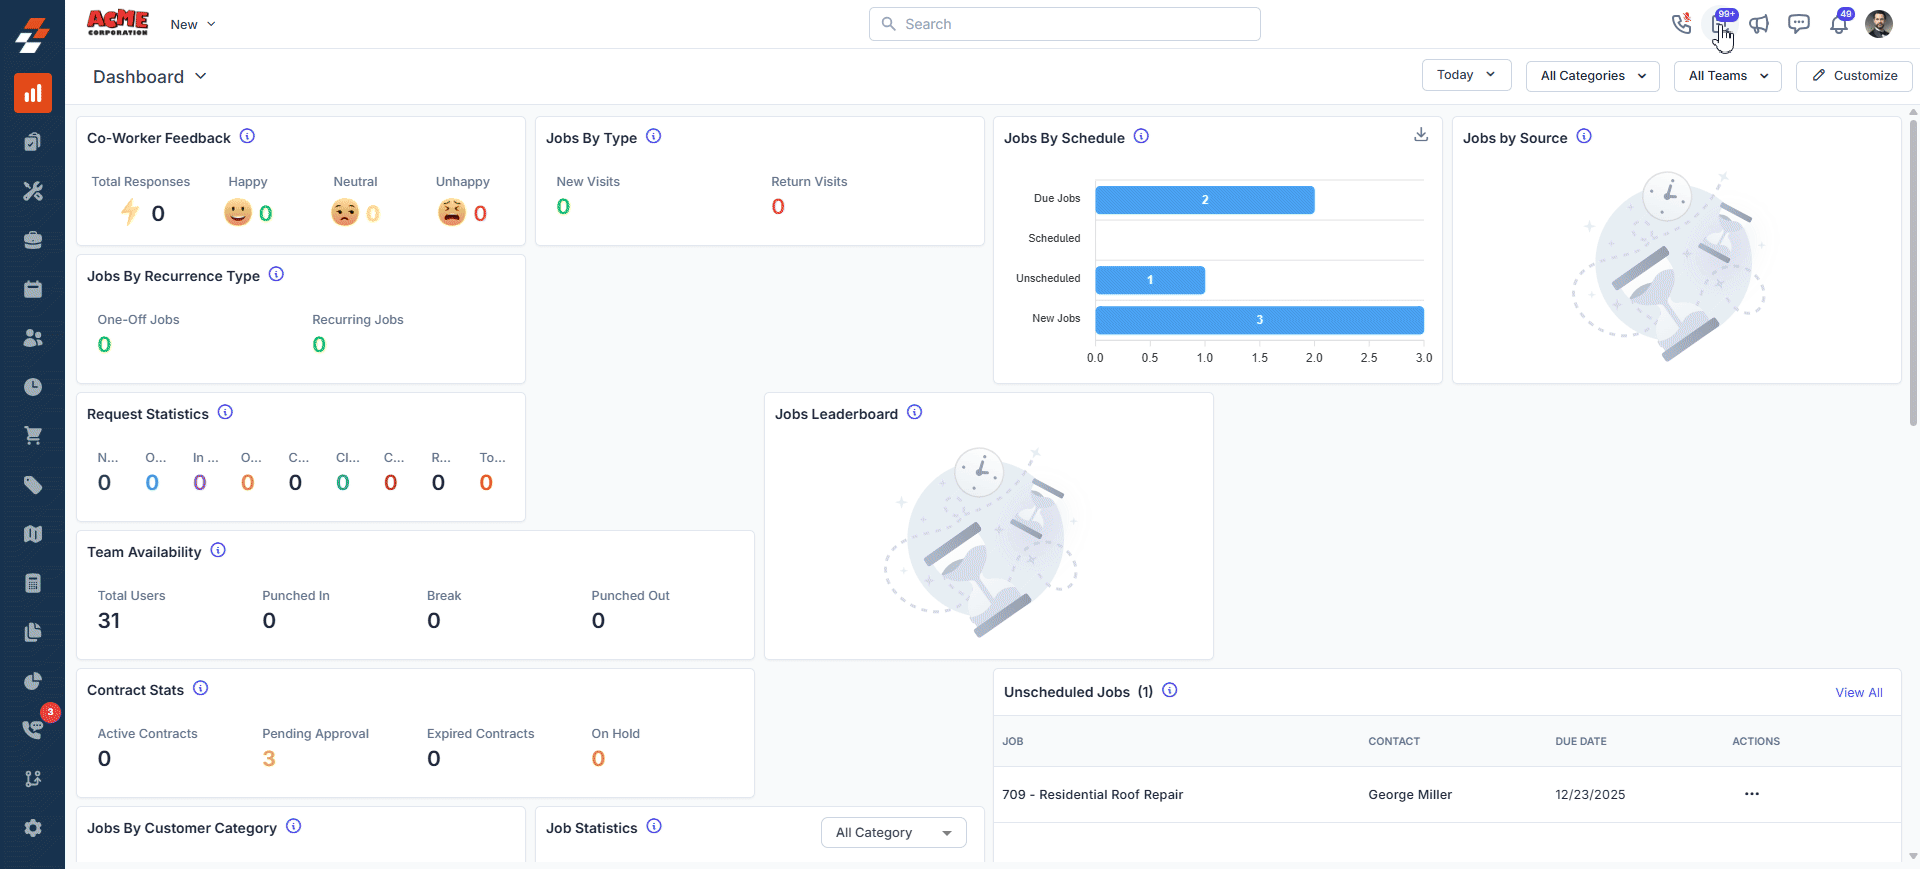The height and width of the screenshot is (869, 1920).
Task: Click Total Users value '31'
Action: tap(109, 621)
